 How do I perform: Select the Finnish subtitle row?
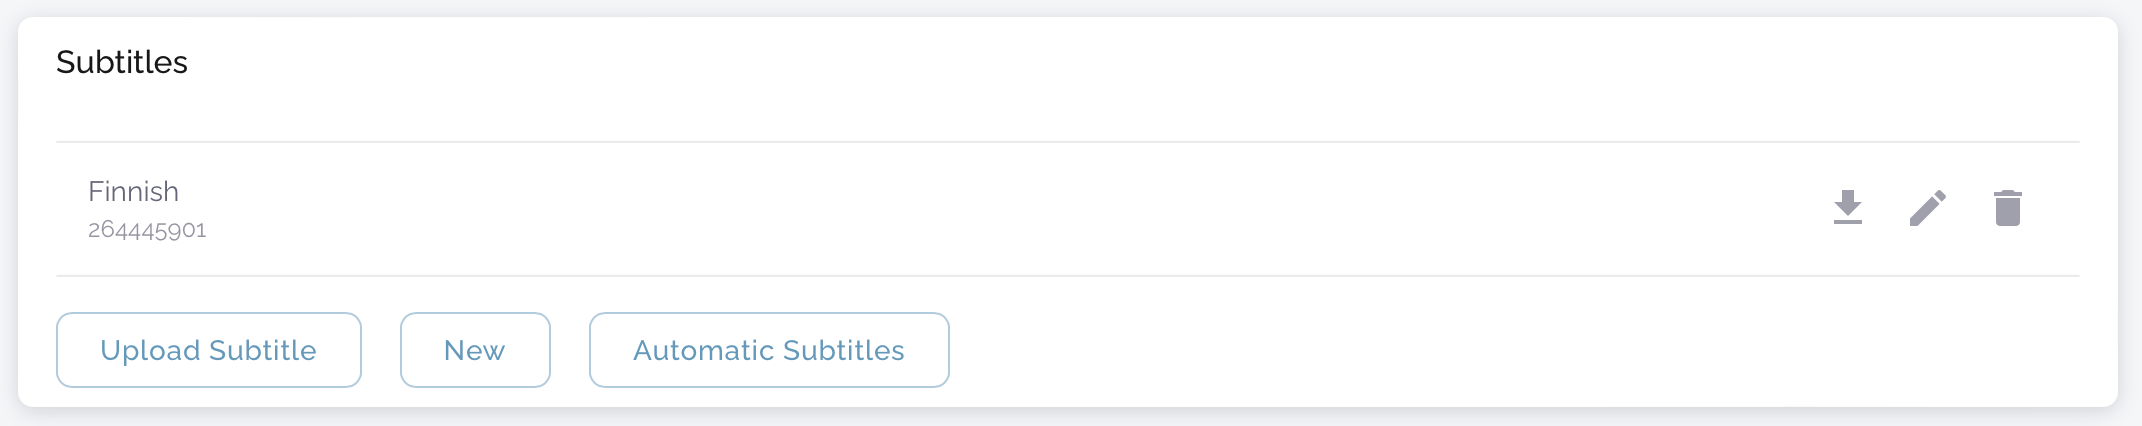click(x=900, y=209)
